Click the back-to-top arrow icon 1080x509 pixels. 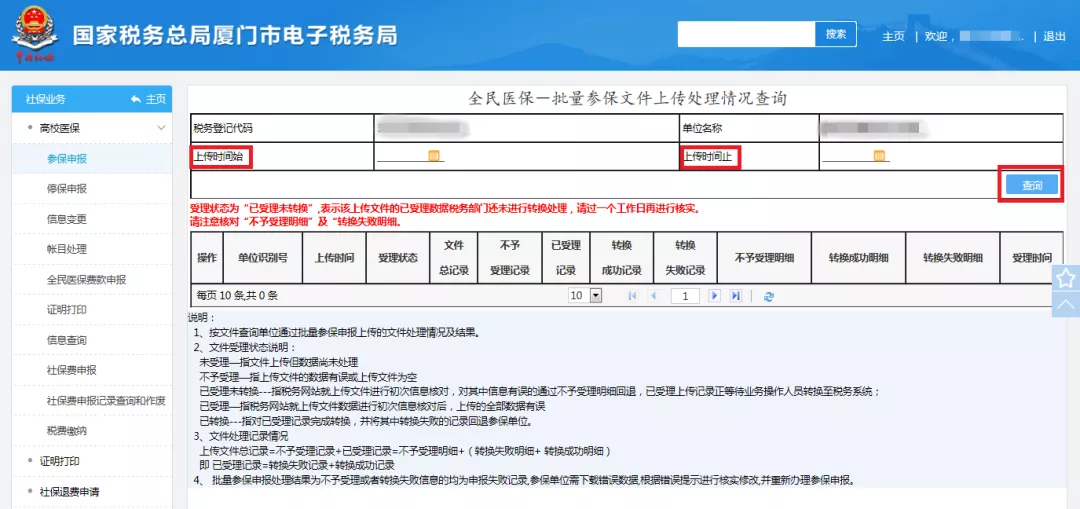[x=1066, y=304]
